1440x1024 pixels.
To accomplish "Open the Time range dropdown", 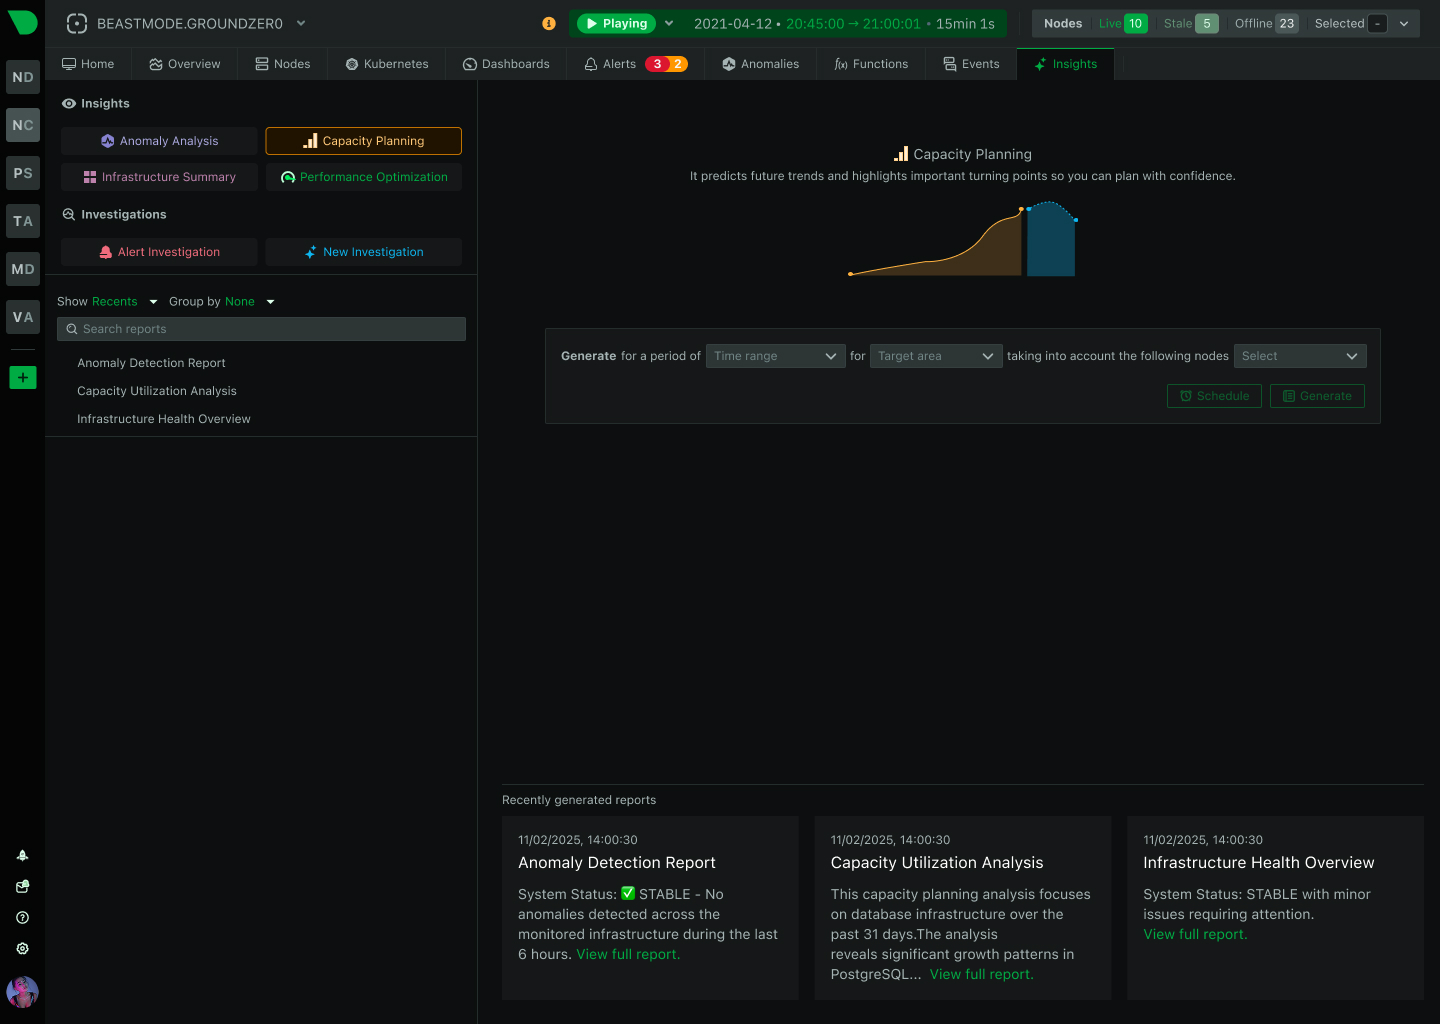I will pos(775,355).
